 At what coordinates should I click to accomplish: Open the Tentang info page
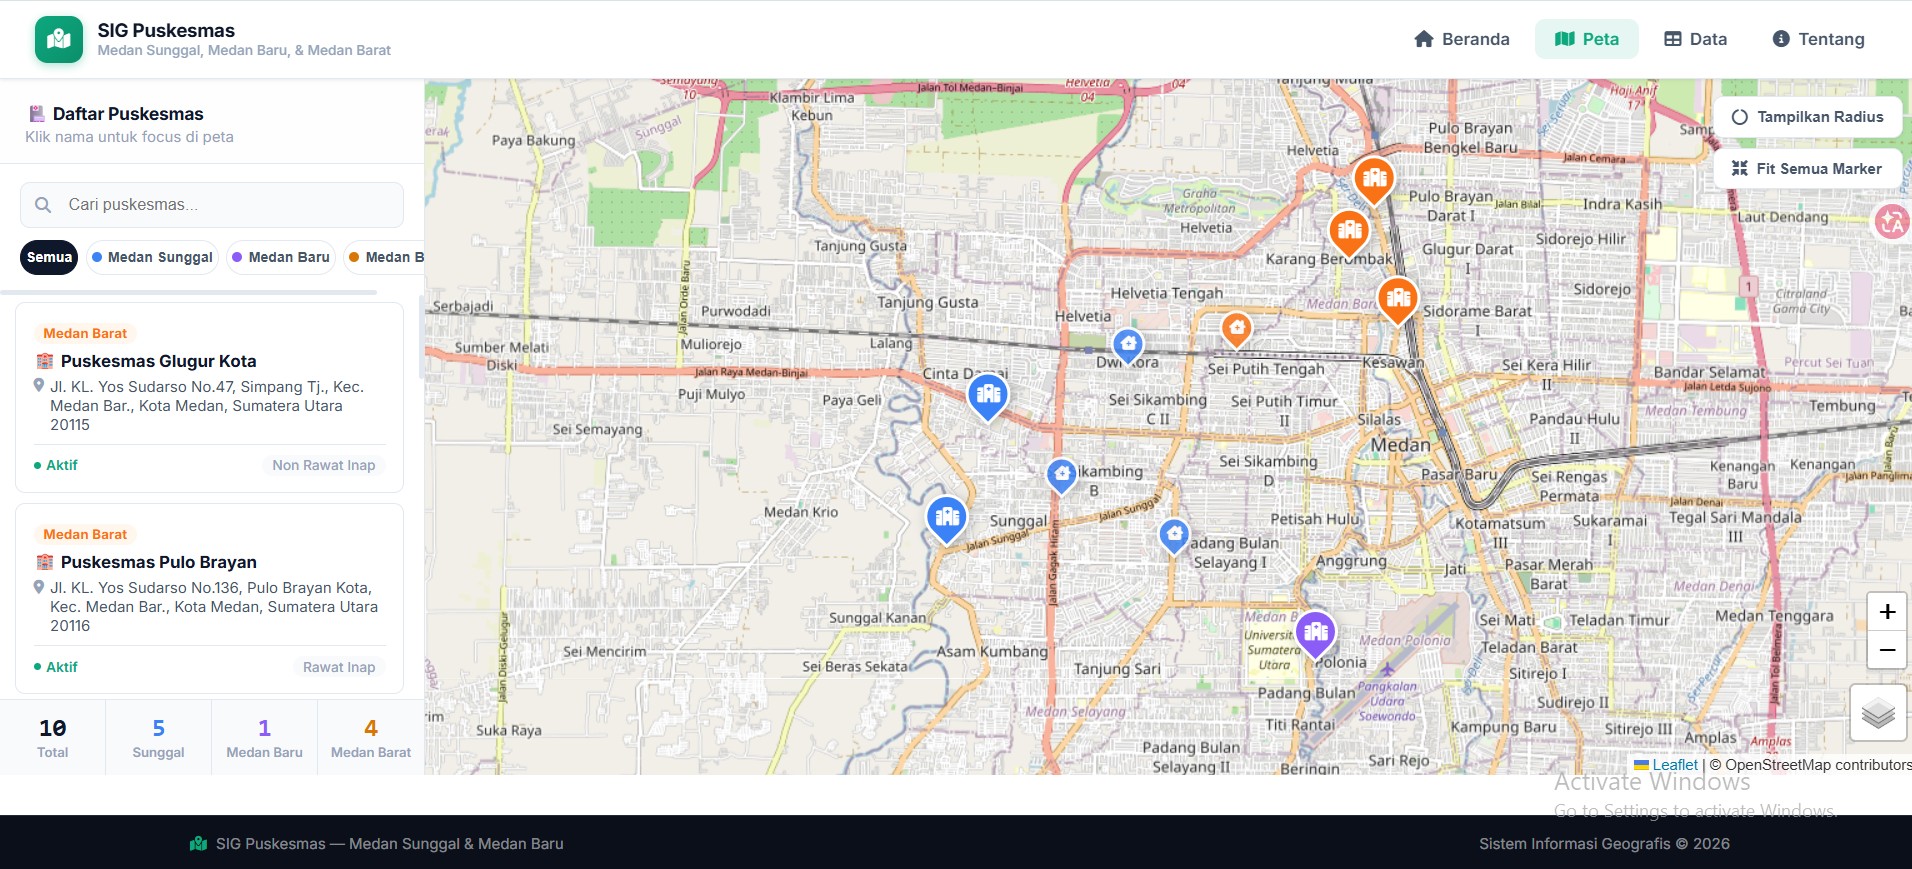coord(1818,39)
